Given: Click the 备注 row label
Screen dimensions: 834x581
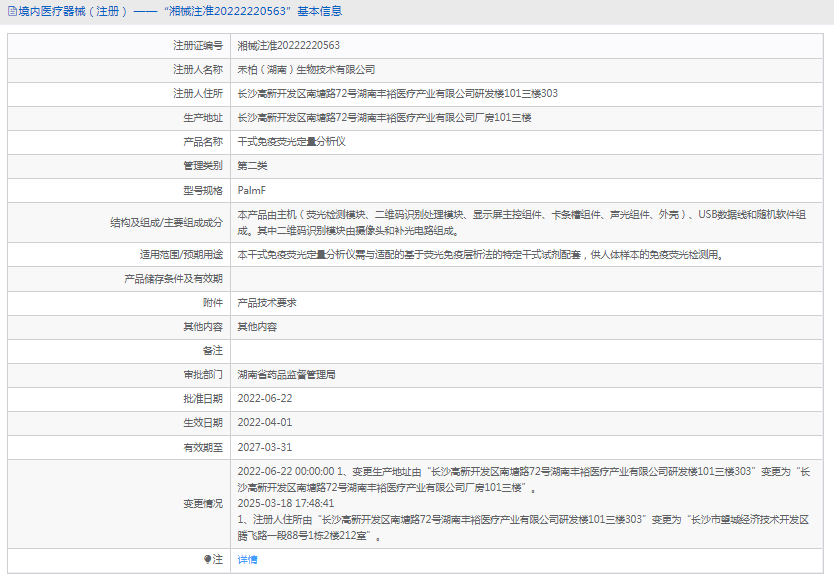Looking at the screenshot, I should pyautogui.click(x=213, y=351).
